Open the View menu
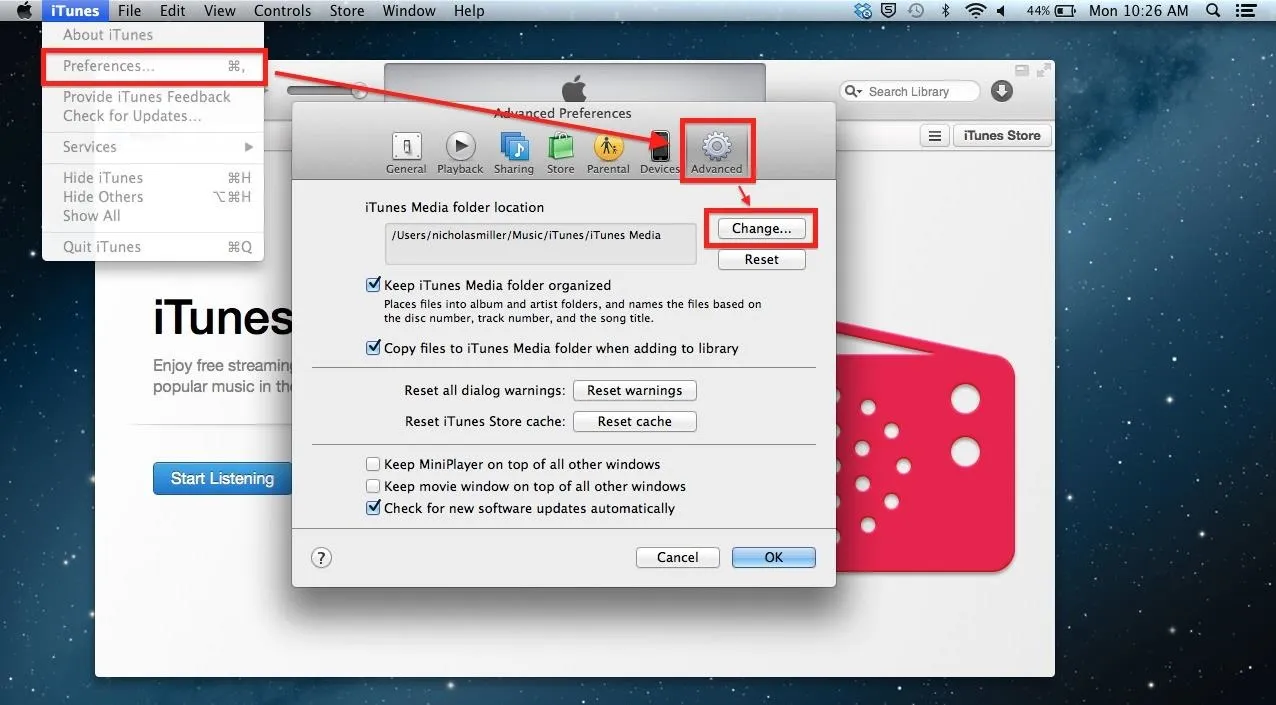This screenshot has width=1276, height=705. tap(219, 11)
